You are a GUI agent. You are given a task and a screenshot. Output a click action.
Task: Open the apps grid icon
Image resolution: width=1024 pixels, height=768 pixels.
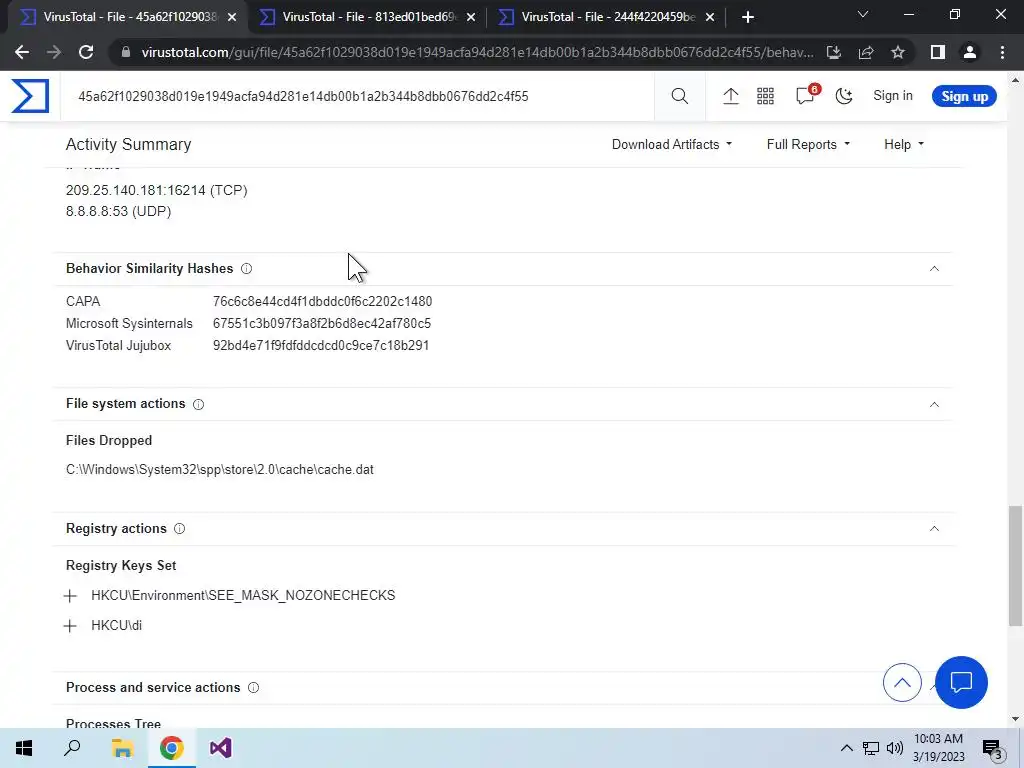pos(765,96)
